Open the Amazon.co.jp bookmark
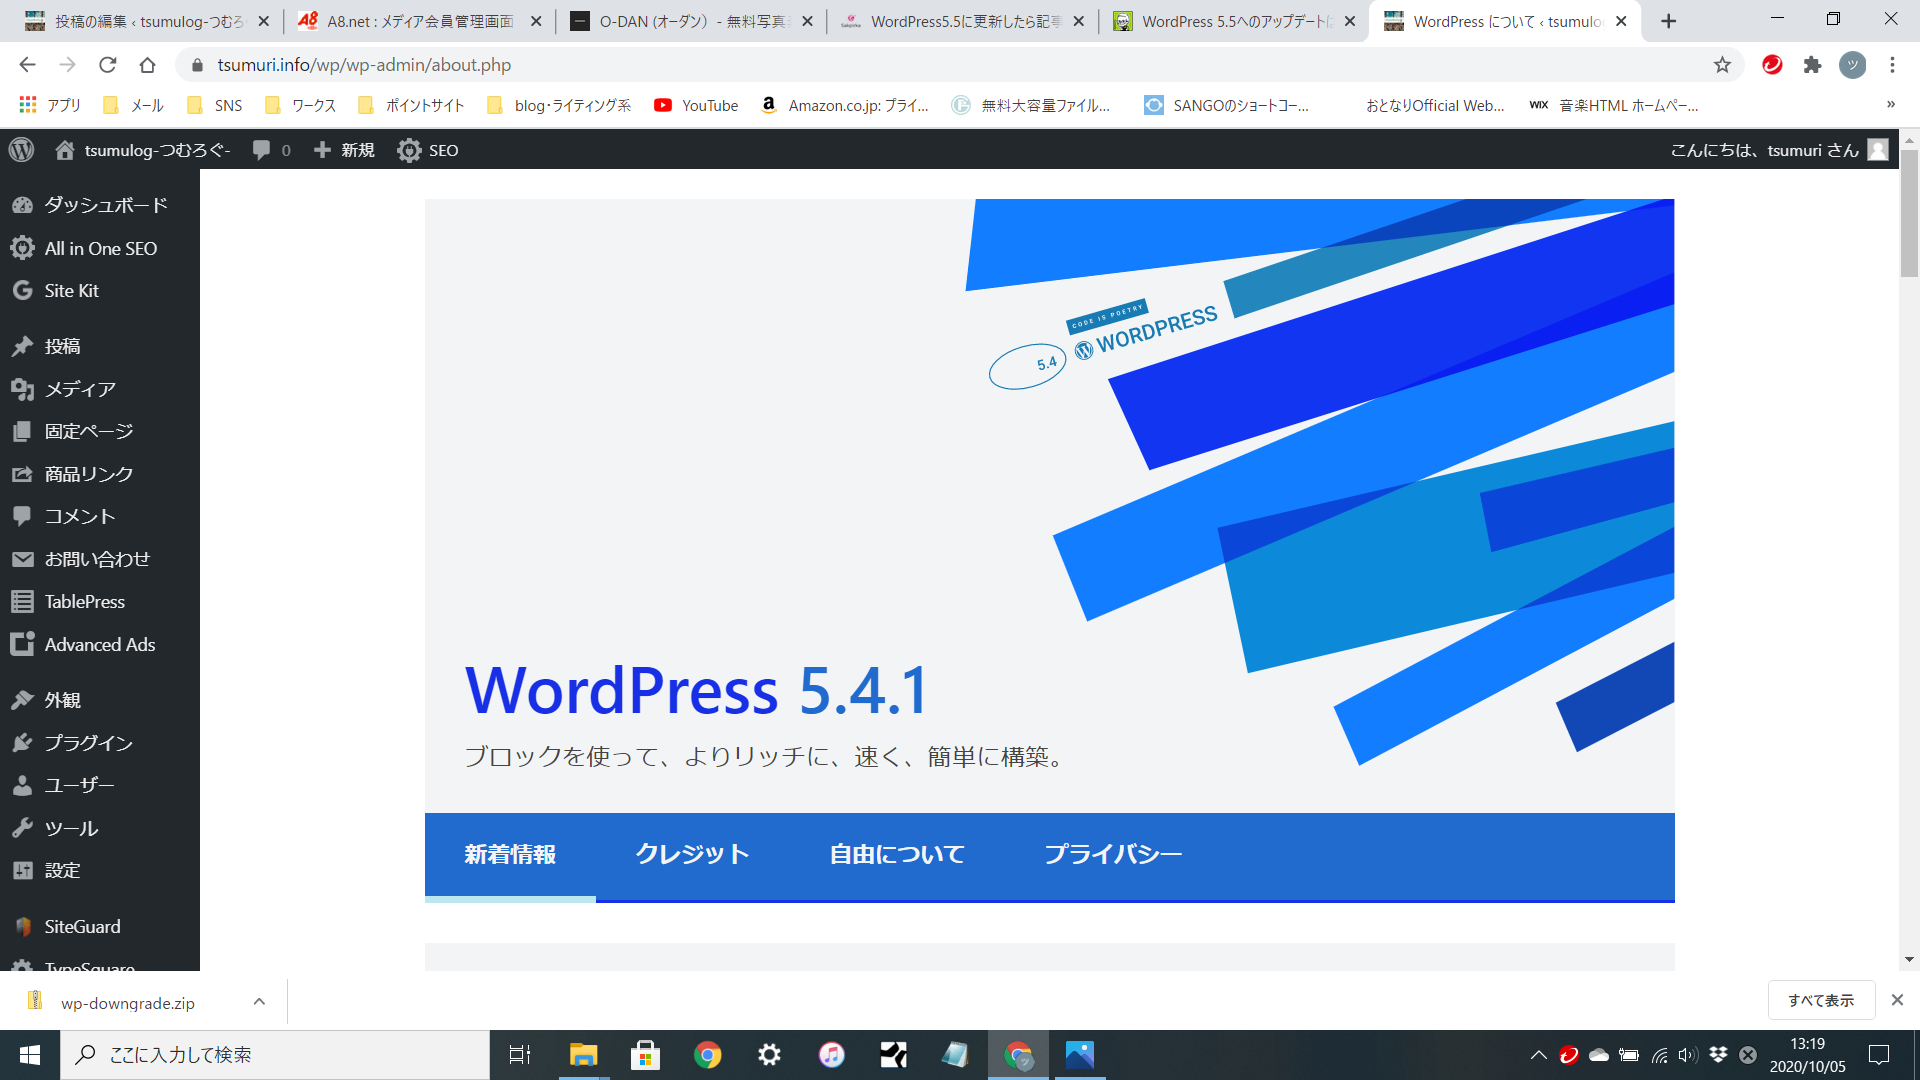 845,105
